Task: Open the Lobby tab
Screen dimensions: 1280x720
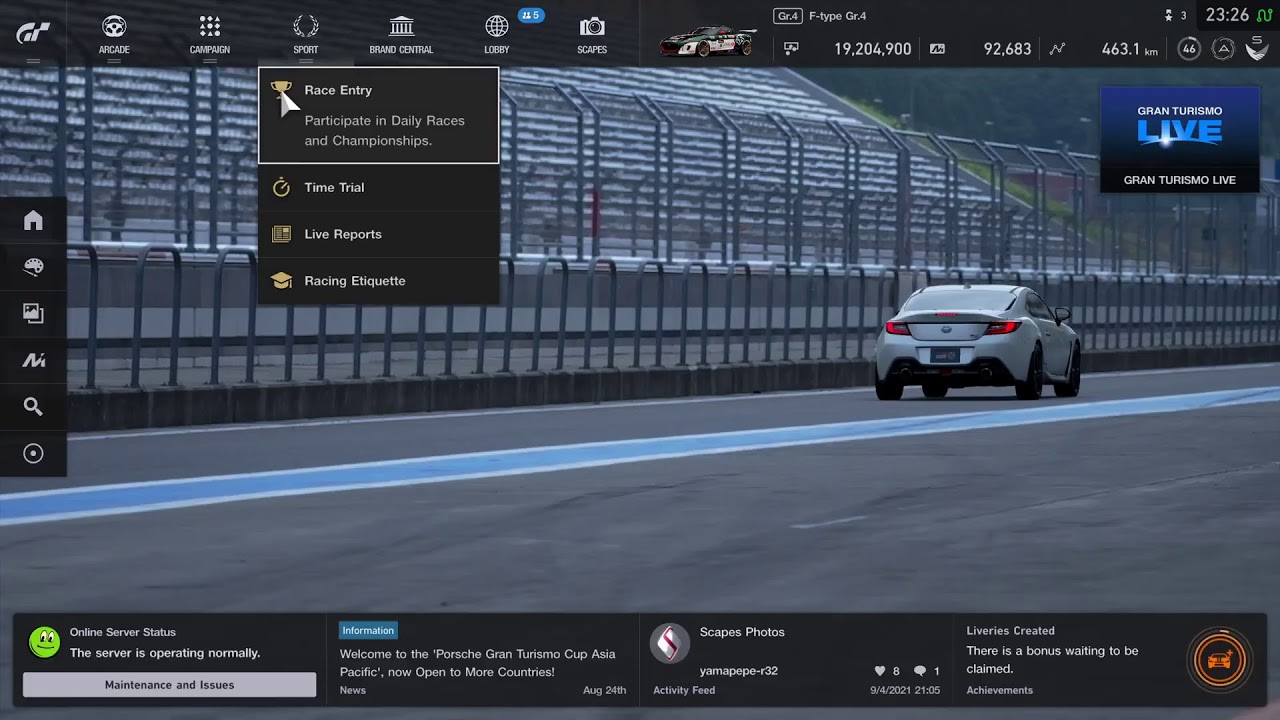Action: 497,35
